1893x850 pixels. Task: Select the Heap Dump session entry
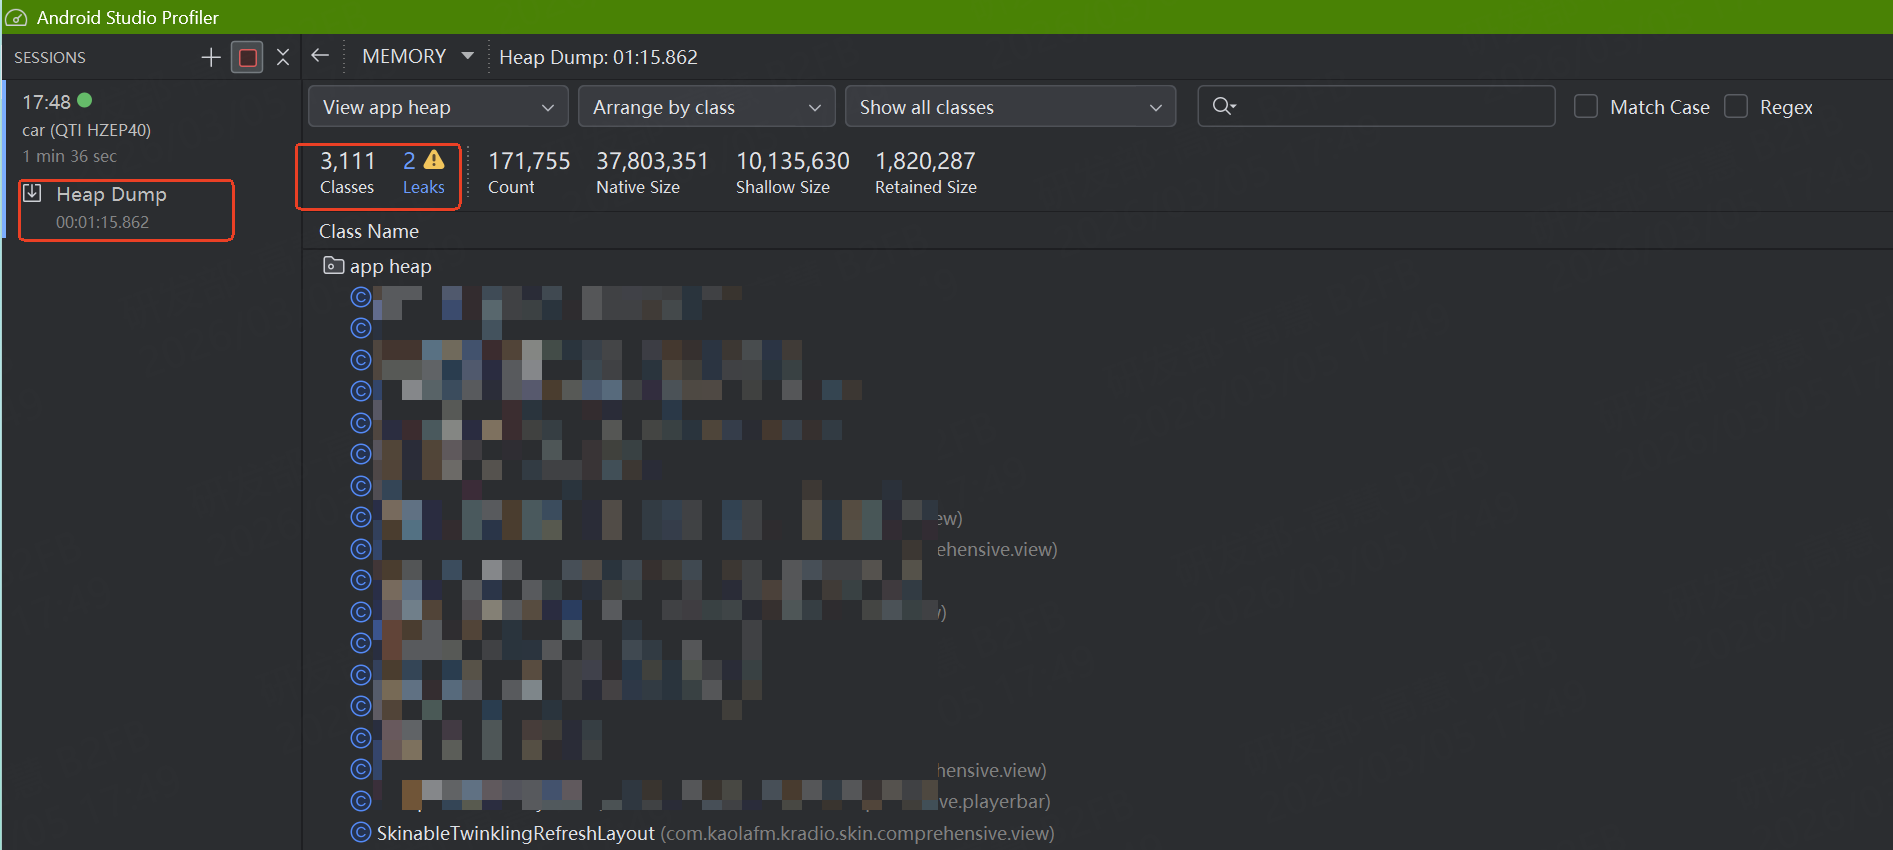pos(127,209)
